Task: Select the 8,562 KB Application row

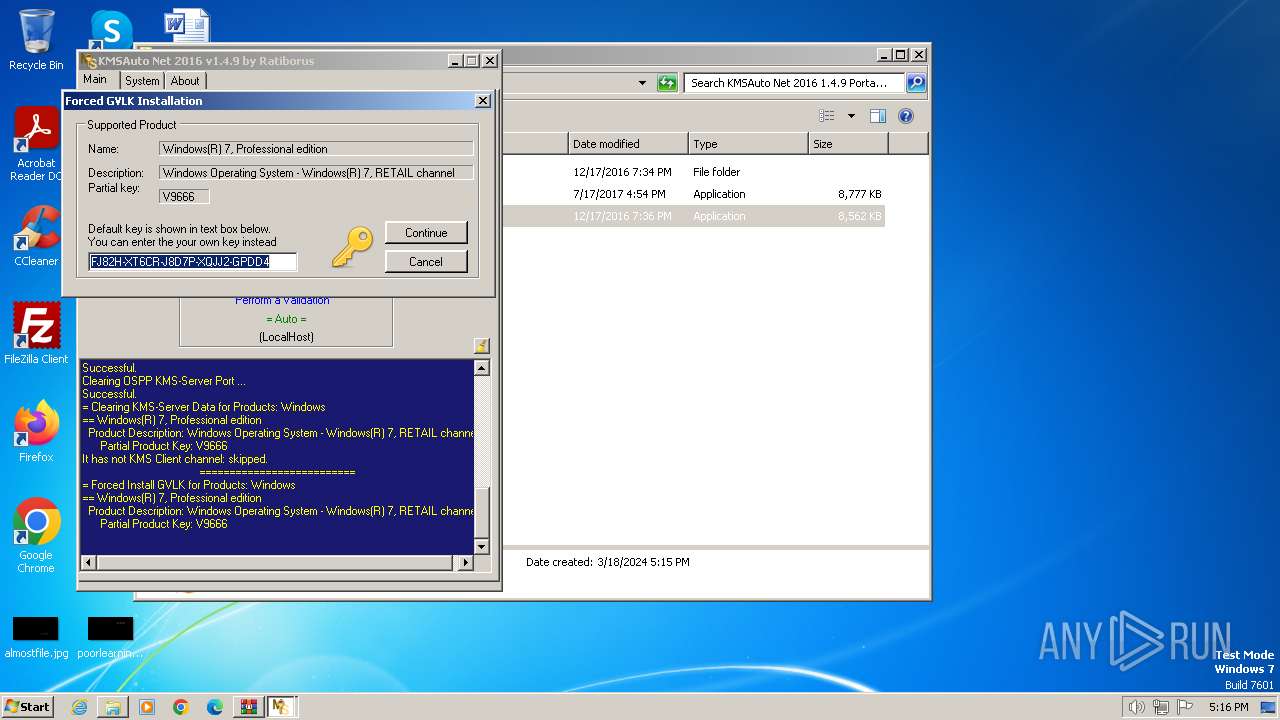Action: point(694,216)
